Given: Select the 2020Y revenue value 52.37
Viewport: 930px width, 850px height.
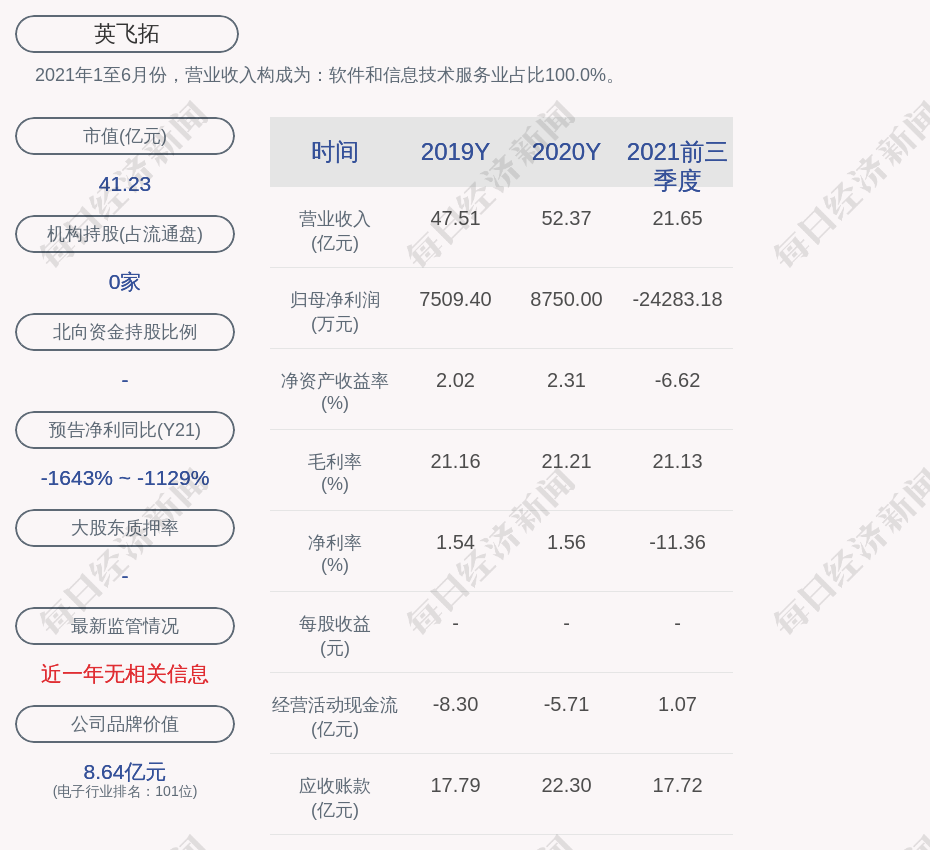Looking at the screenshot, I should [x=566, y=218].
